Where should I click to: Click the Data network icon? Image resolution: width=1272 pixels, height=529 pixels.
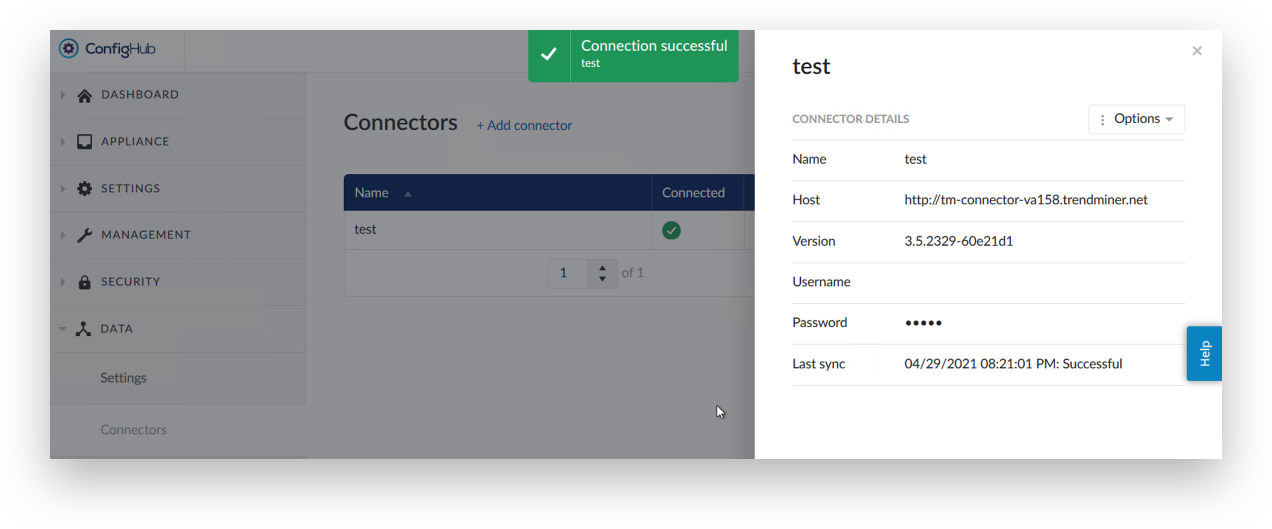(x=84, y=329)
